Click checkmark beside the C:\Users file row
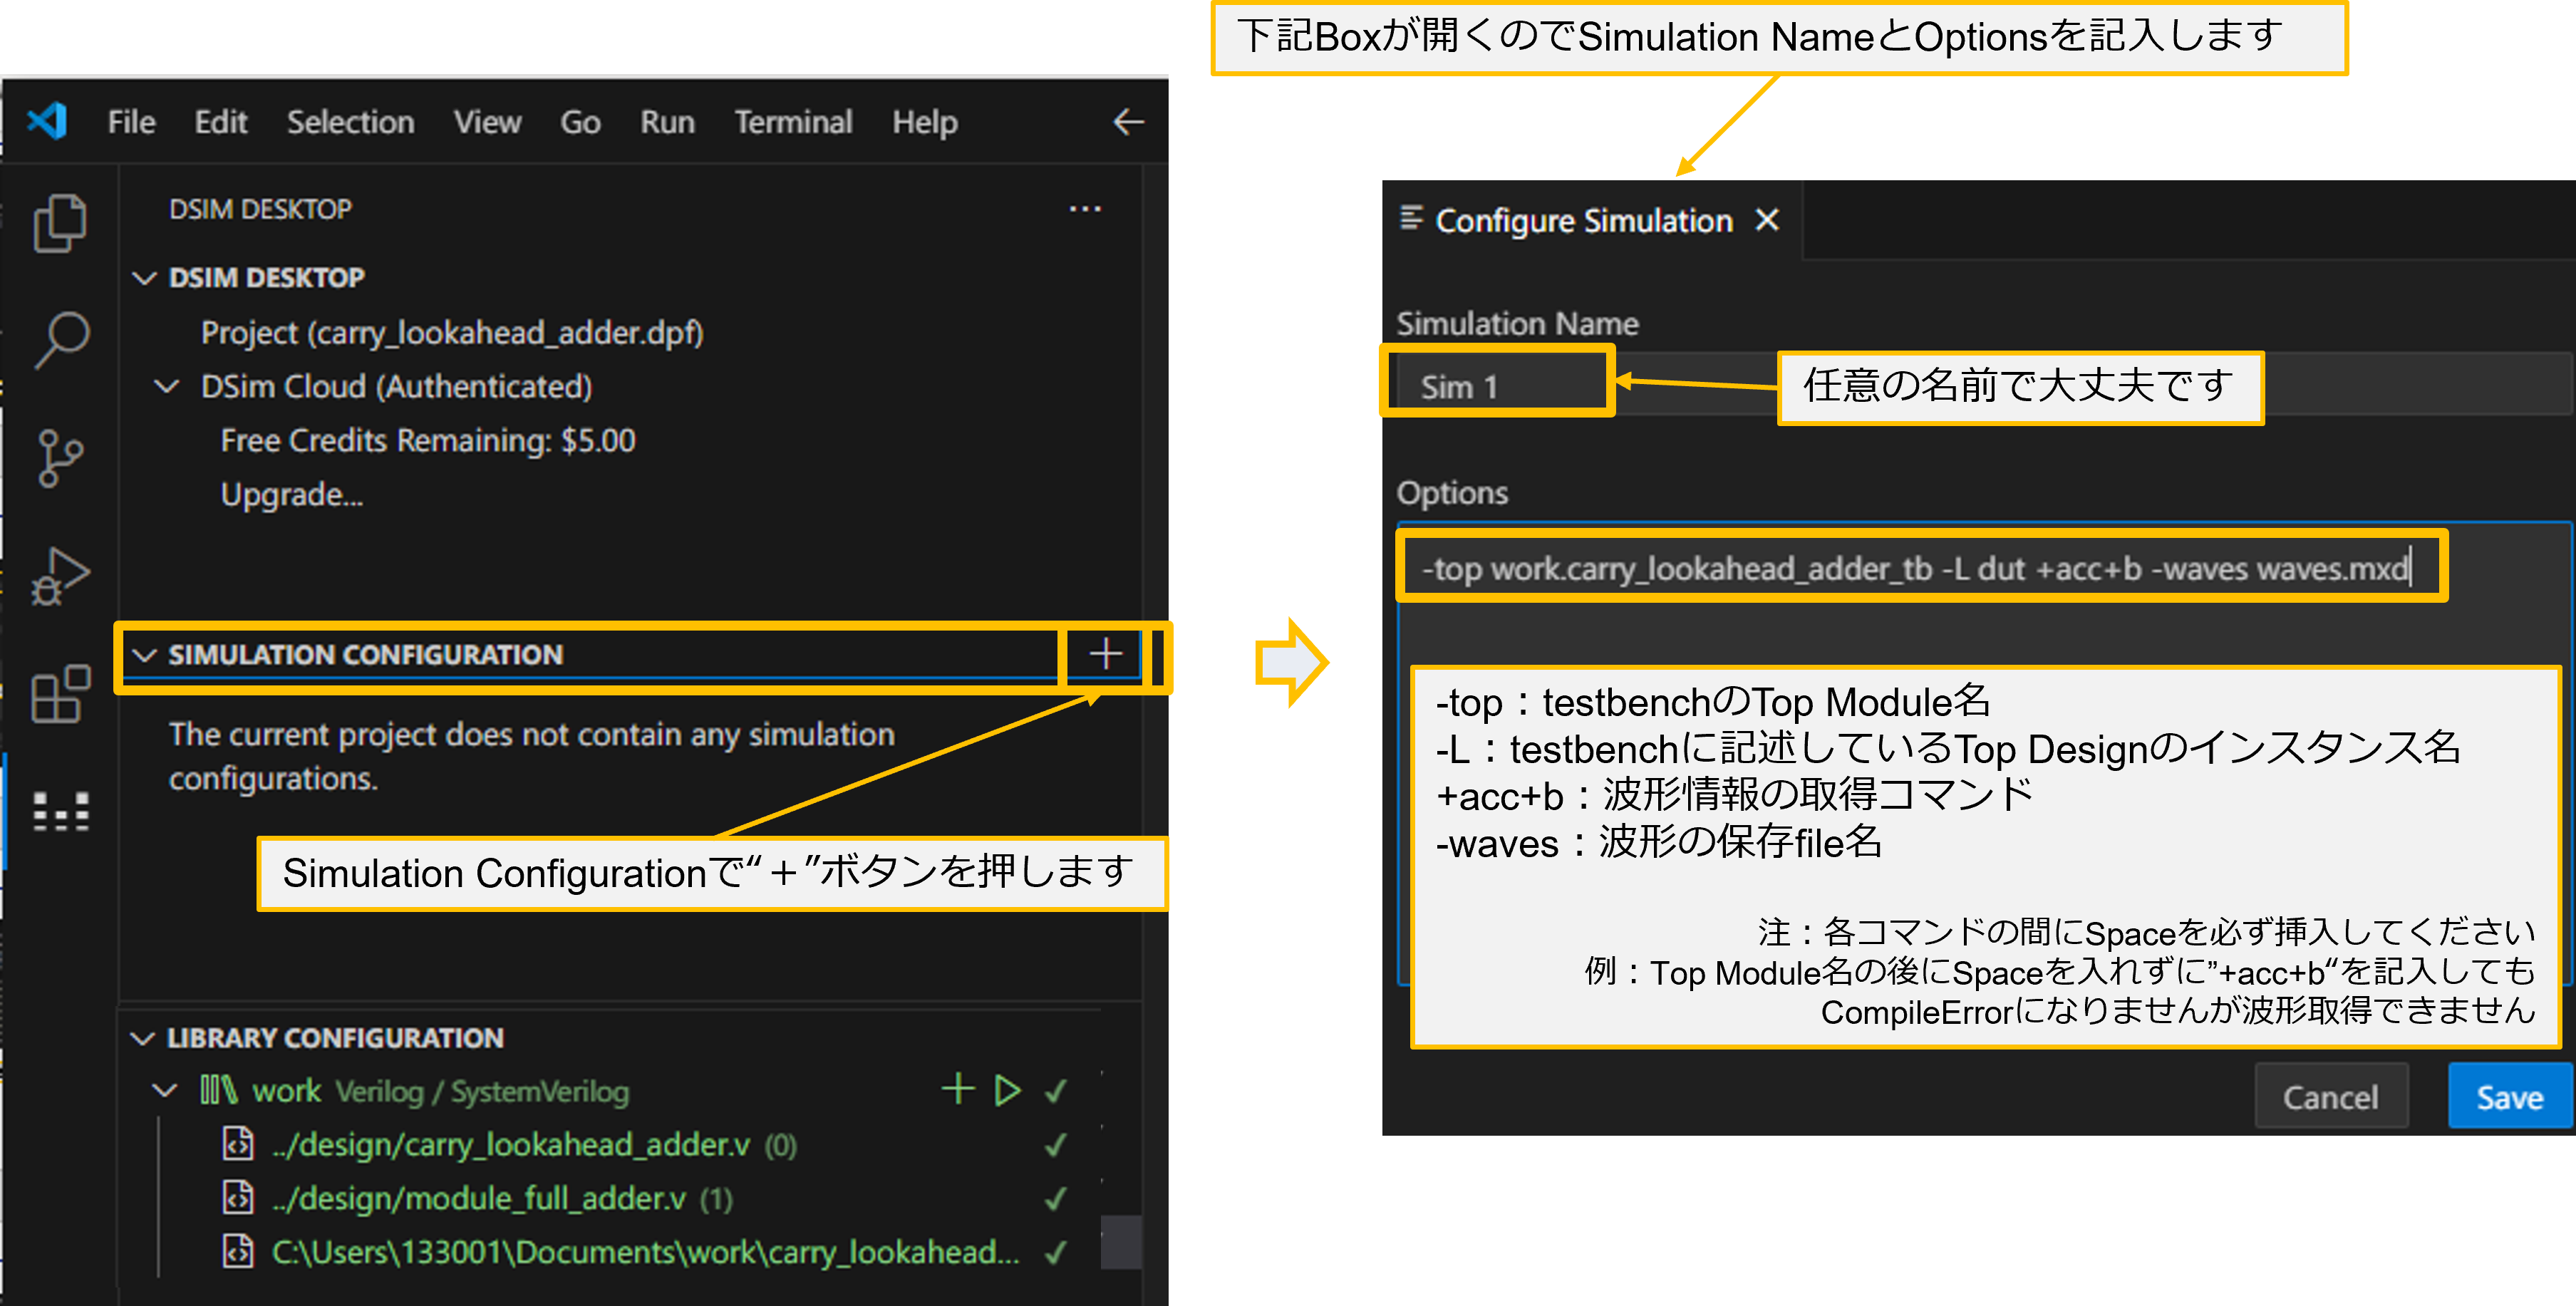 (1056, 1252)
